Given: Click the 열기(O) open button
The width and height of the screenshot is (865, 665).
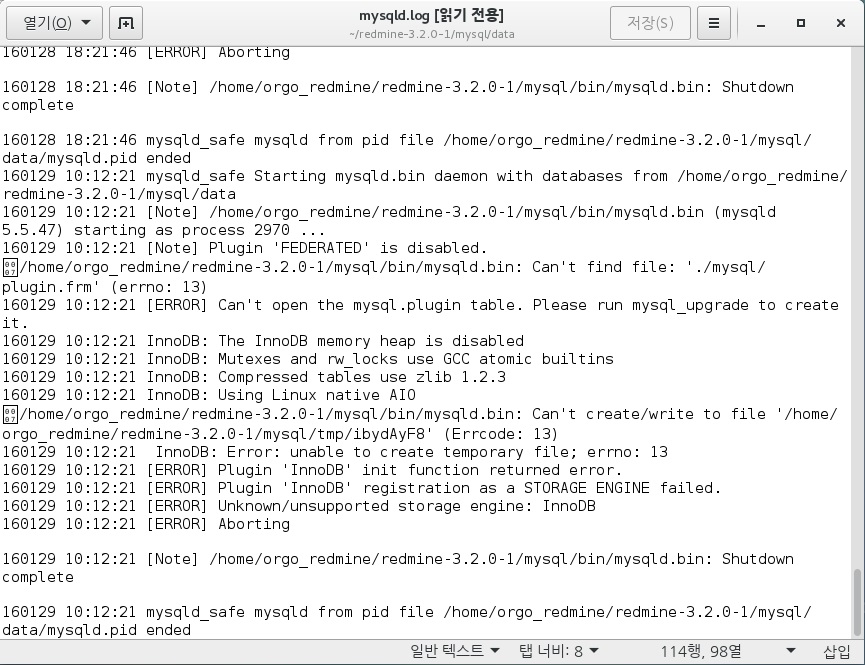Looking at the screenshot, I should [46, 22].
